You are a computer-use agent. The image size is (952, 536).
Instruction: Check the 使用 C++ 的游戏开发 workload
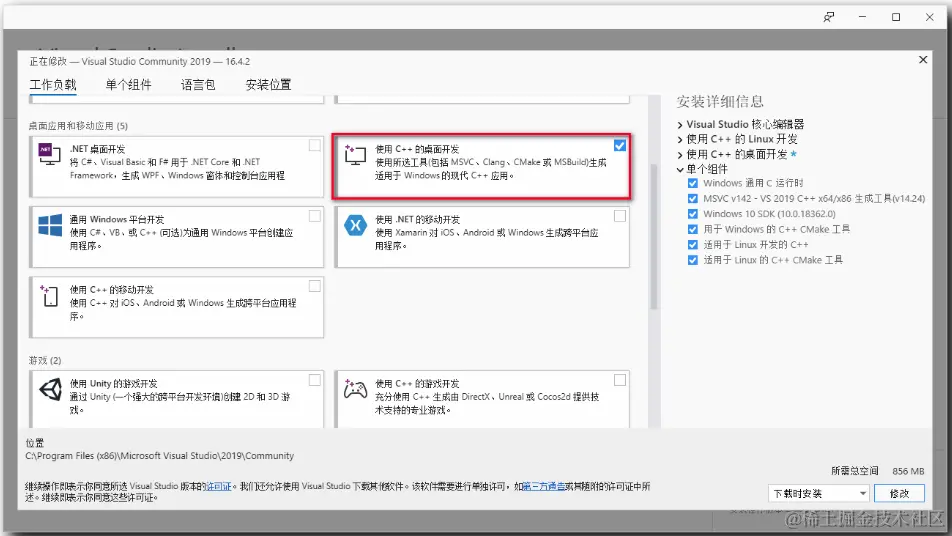[x=619, y=380]
